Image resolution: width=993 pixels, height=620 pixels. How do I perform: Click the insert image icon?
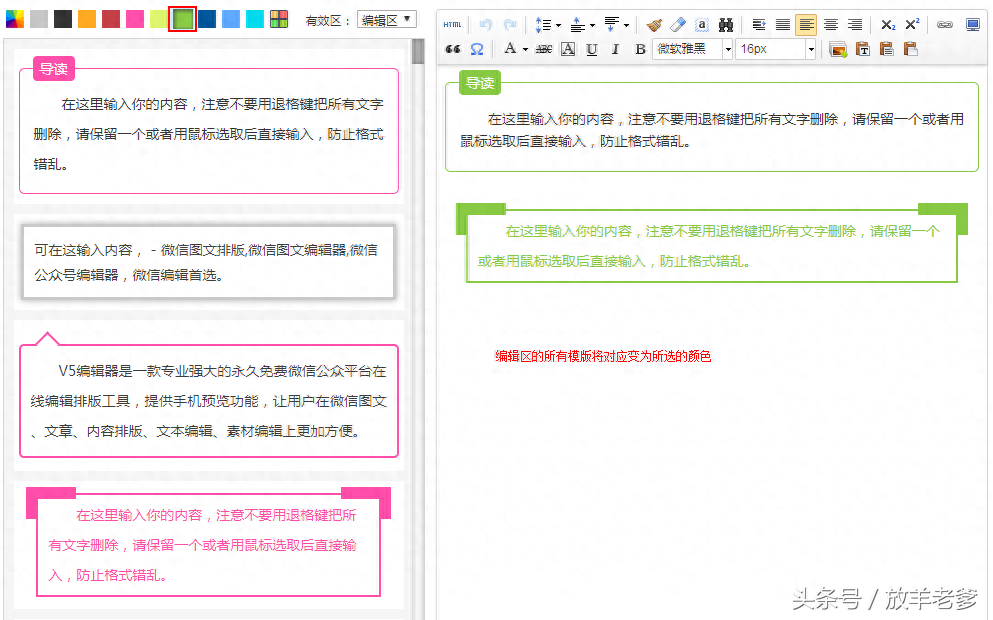[x=838, y=49]
